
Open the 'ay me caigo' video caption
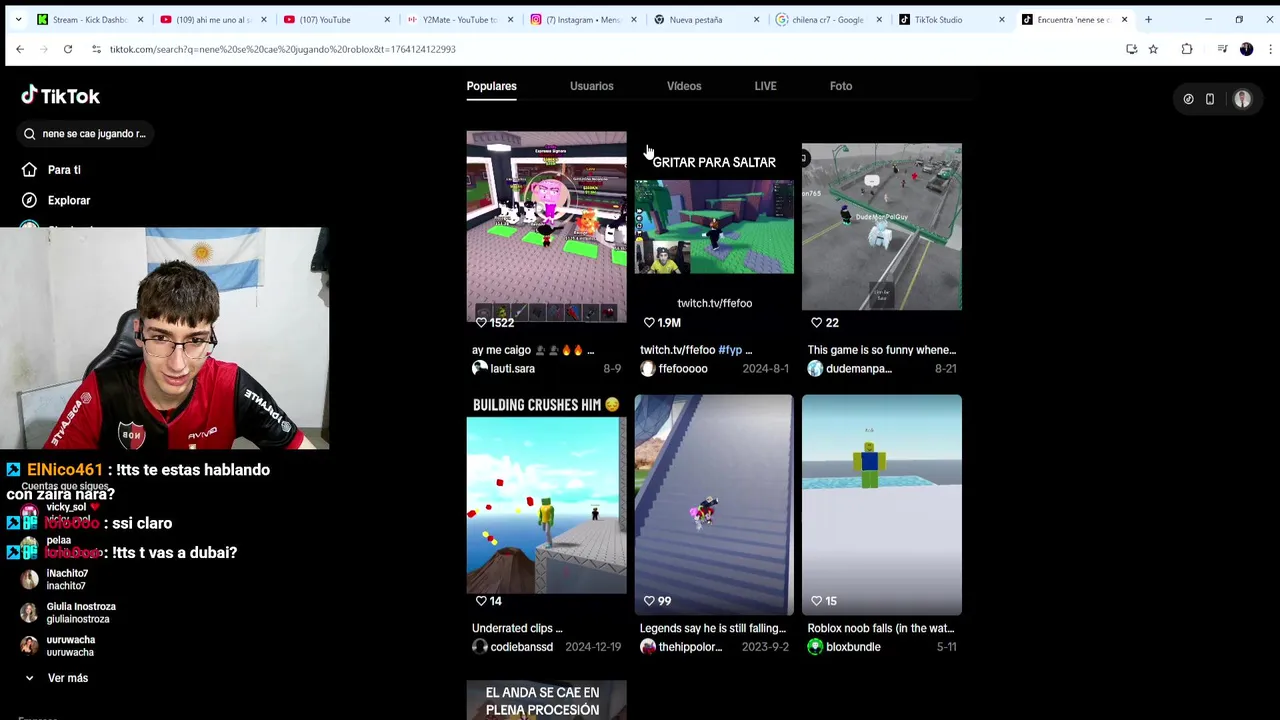[x=533, y=350]
